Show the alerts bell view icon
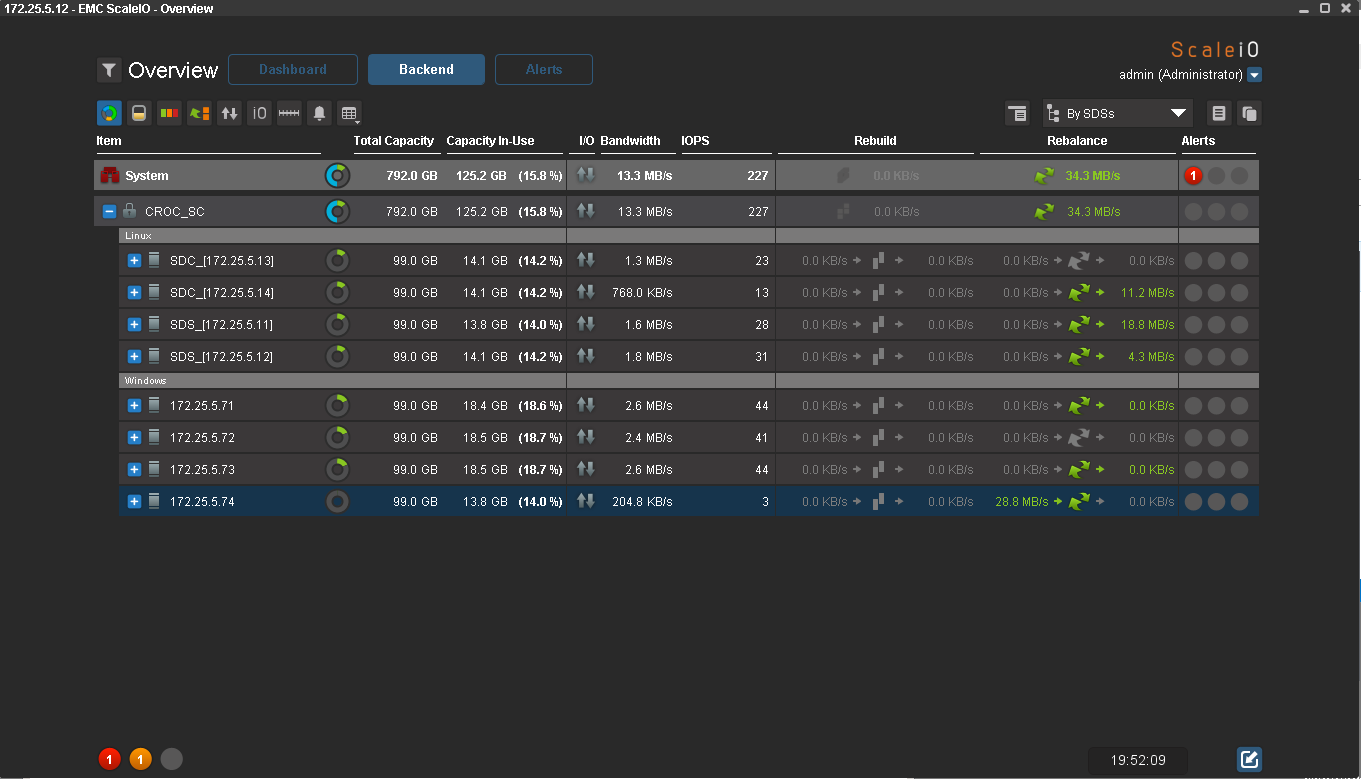Image resolution: width=1361 pixels, height=779 pixels. coord(319,113)
